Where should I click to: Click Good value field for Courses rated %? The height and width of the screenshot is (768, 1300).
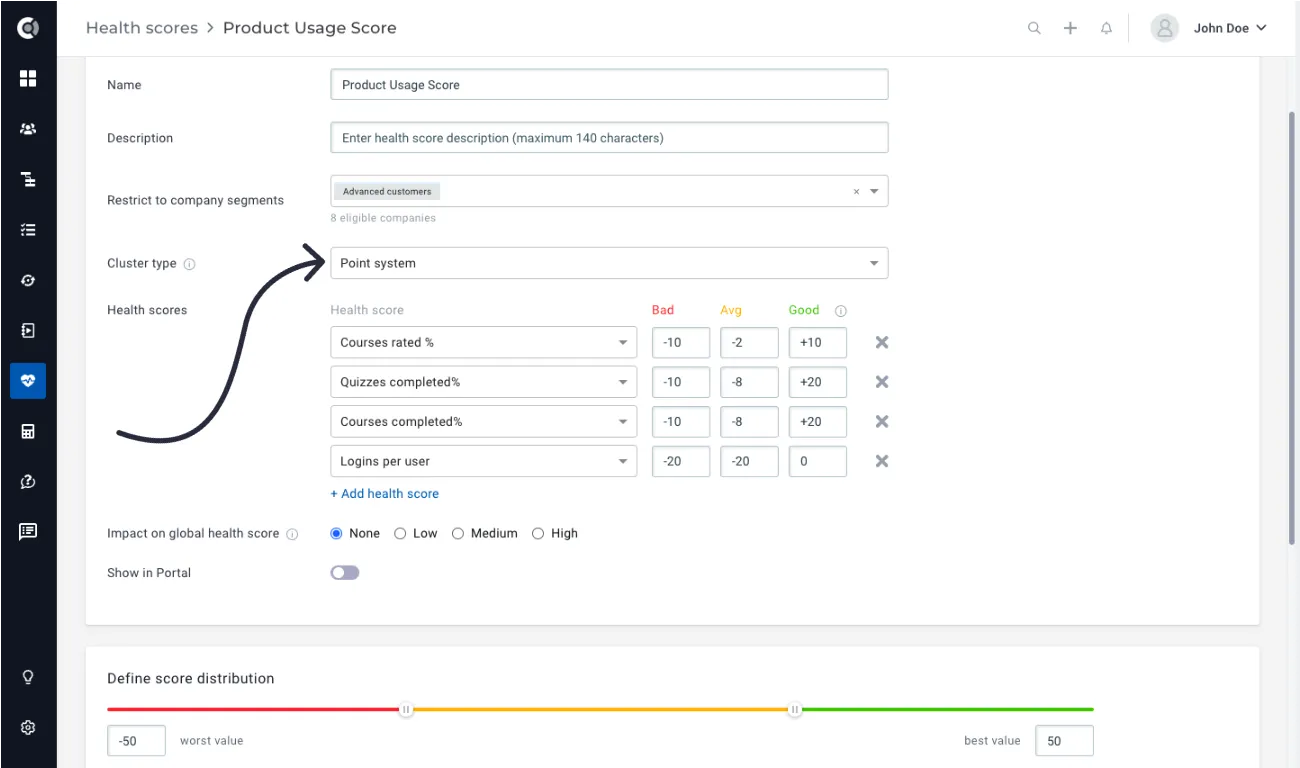tap(817, 342)
